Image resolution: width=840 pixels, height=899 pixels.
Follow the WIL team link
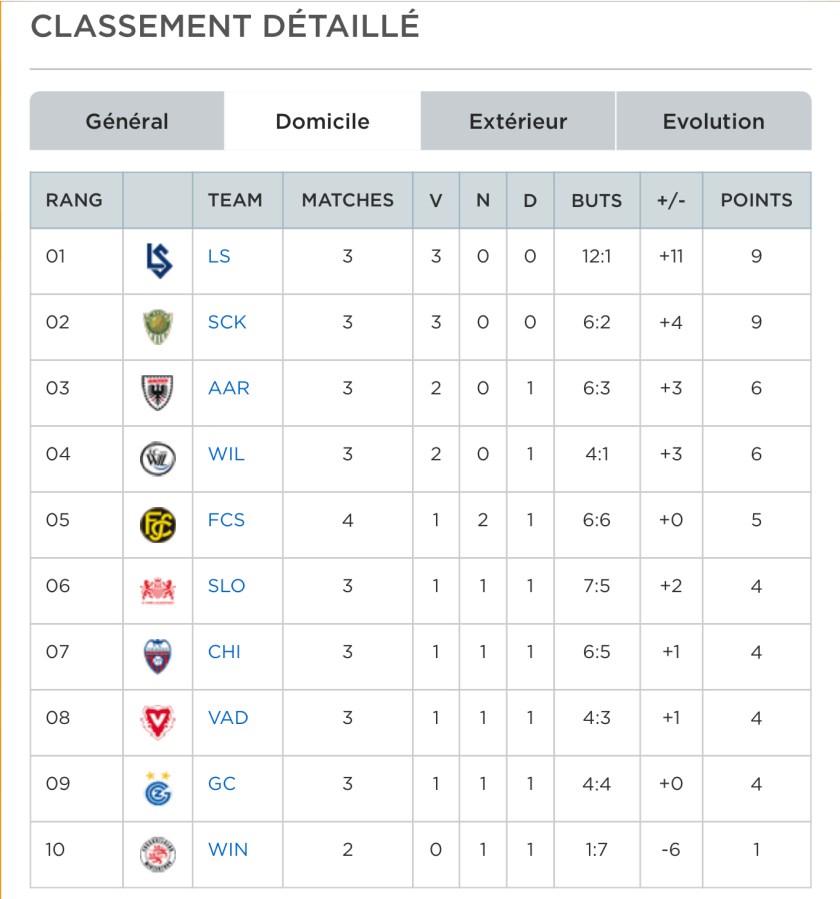[x=226, y=454]
